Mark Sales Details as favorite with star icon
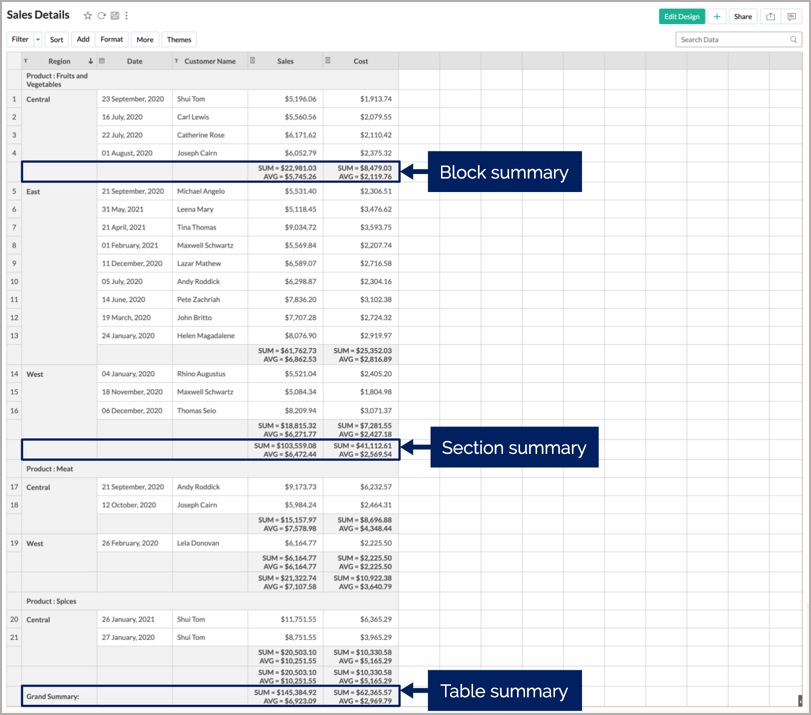The width and height of the screenshot is (811, 715). tap(87, 16)
